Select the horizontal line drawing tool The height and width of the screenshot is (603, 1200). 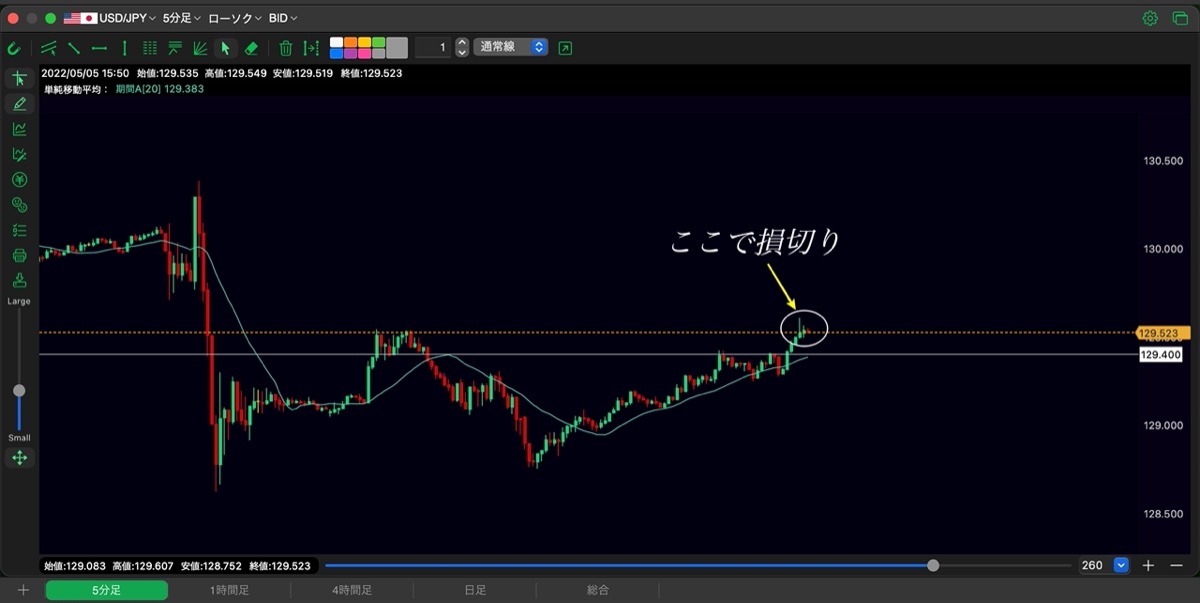tap(99, 47)
